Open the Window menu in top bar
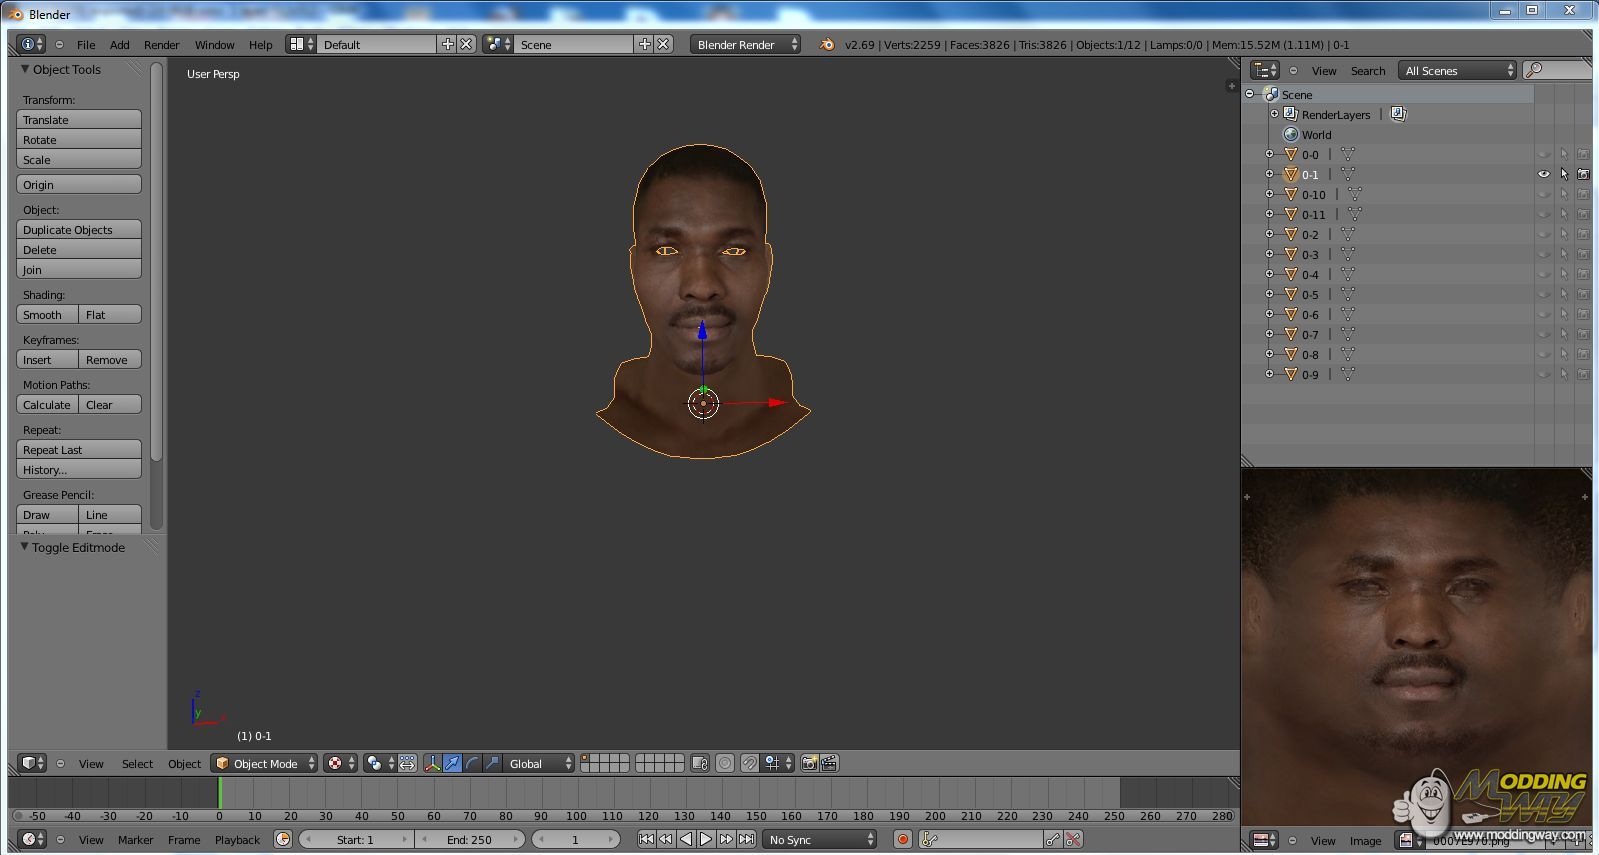The height and width of the screenshot is (855, 1599). click(x=214, y=45)
